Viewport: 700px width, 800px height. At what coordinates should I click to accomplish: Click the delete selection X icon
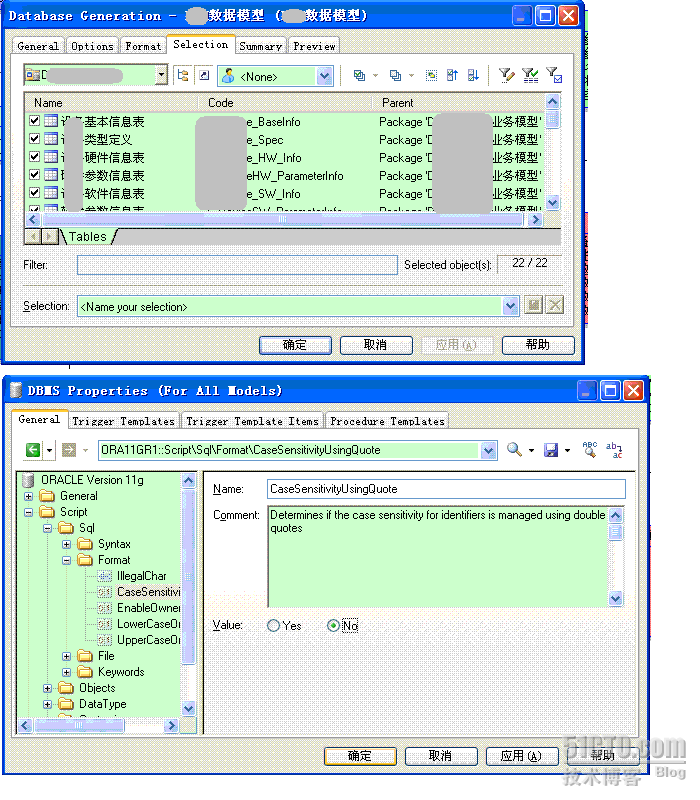(x=555, y=306)
